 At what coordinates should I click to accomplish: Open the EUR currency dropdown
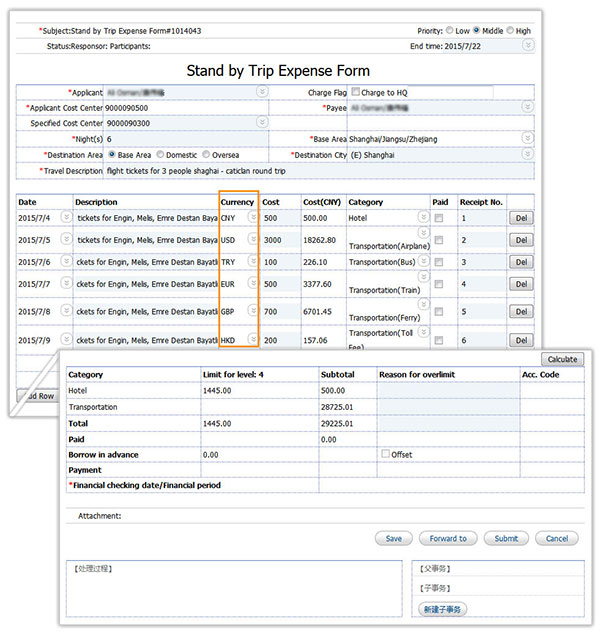253,283
